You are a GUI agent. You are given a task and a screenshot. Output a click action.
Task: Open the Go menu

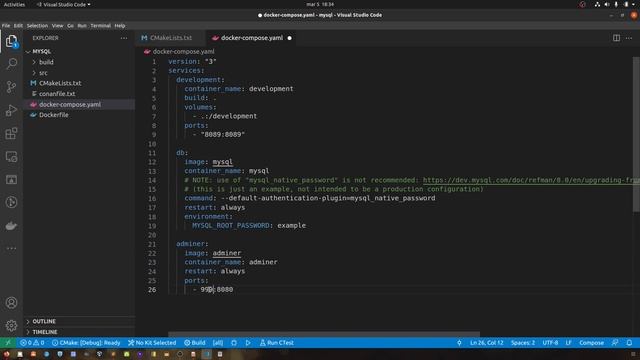point(70,25)
